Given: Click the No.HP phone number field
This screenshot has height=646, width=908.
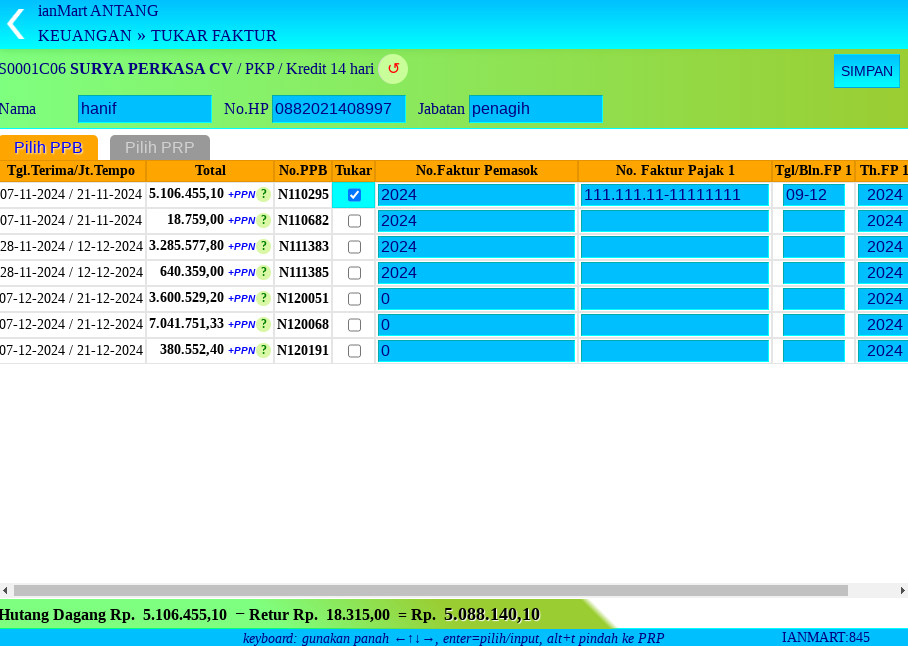Looking at the screenshot, I should pos(338,109).
